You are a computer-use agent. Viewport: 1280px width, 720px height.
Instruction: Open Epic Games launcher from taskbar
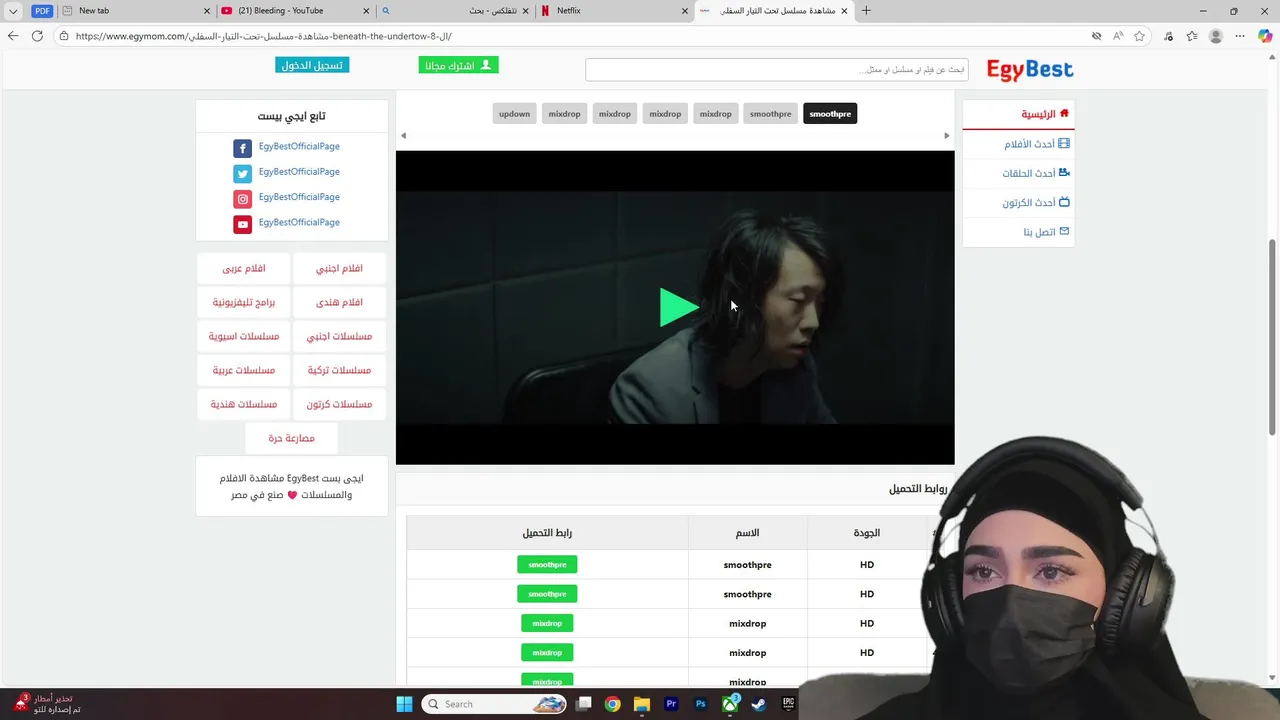pos(788,704)
